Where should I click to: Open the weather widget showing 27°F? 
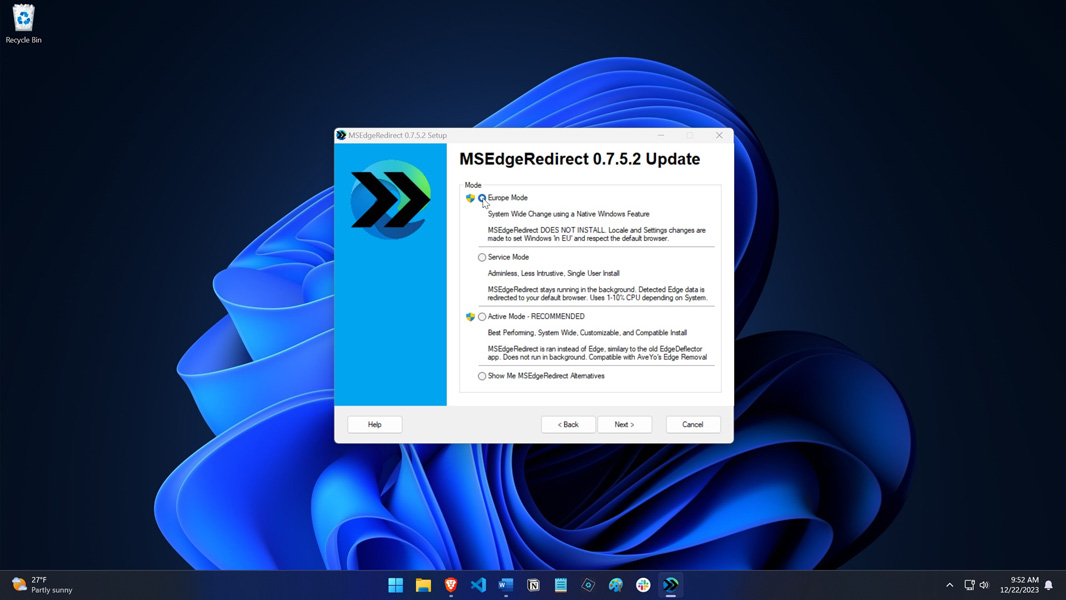click(42, 585)
